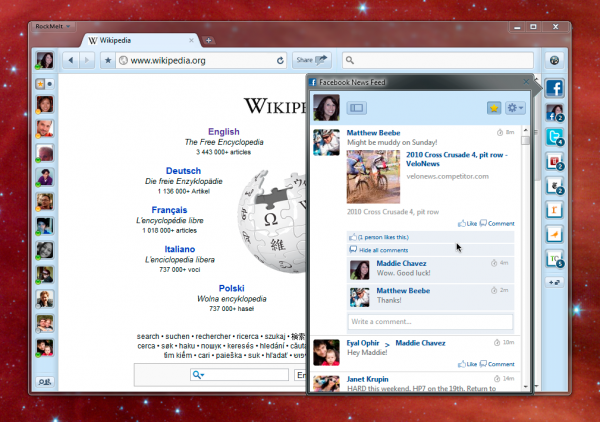
Task: Switch to the Wikipedia tab
Action: [x=142, y=41]
